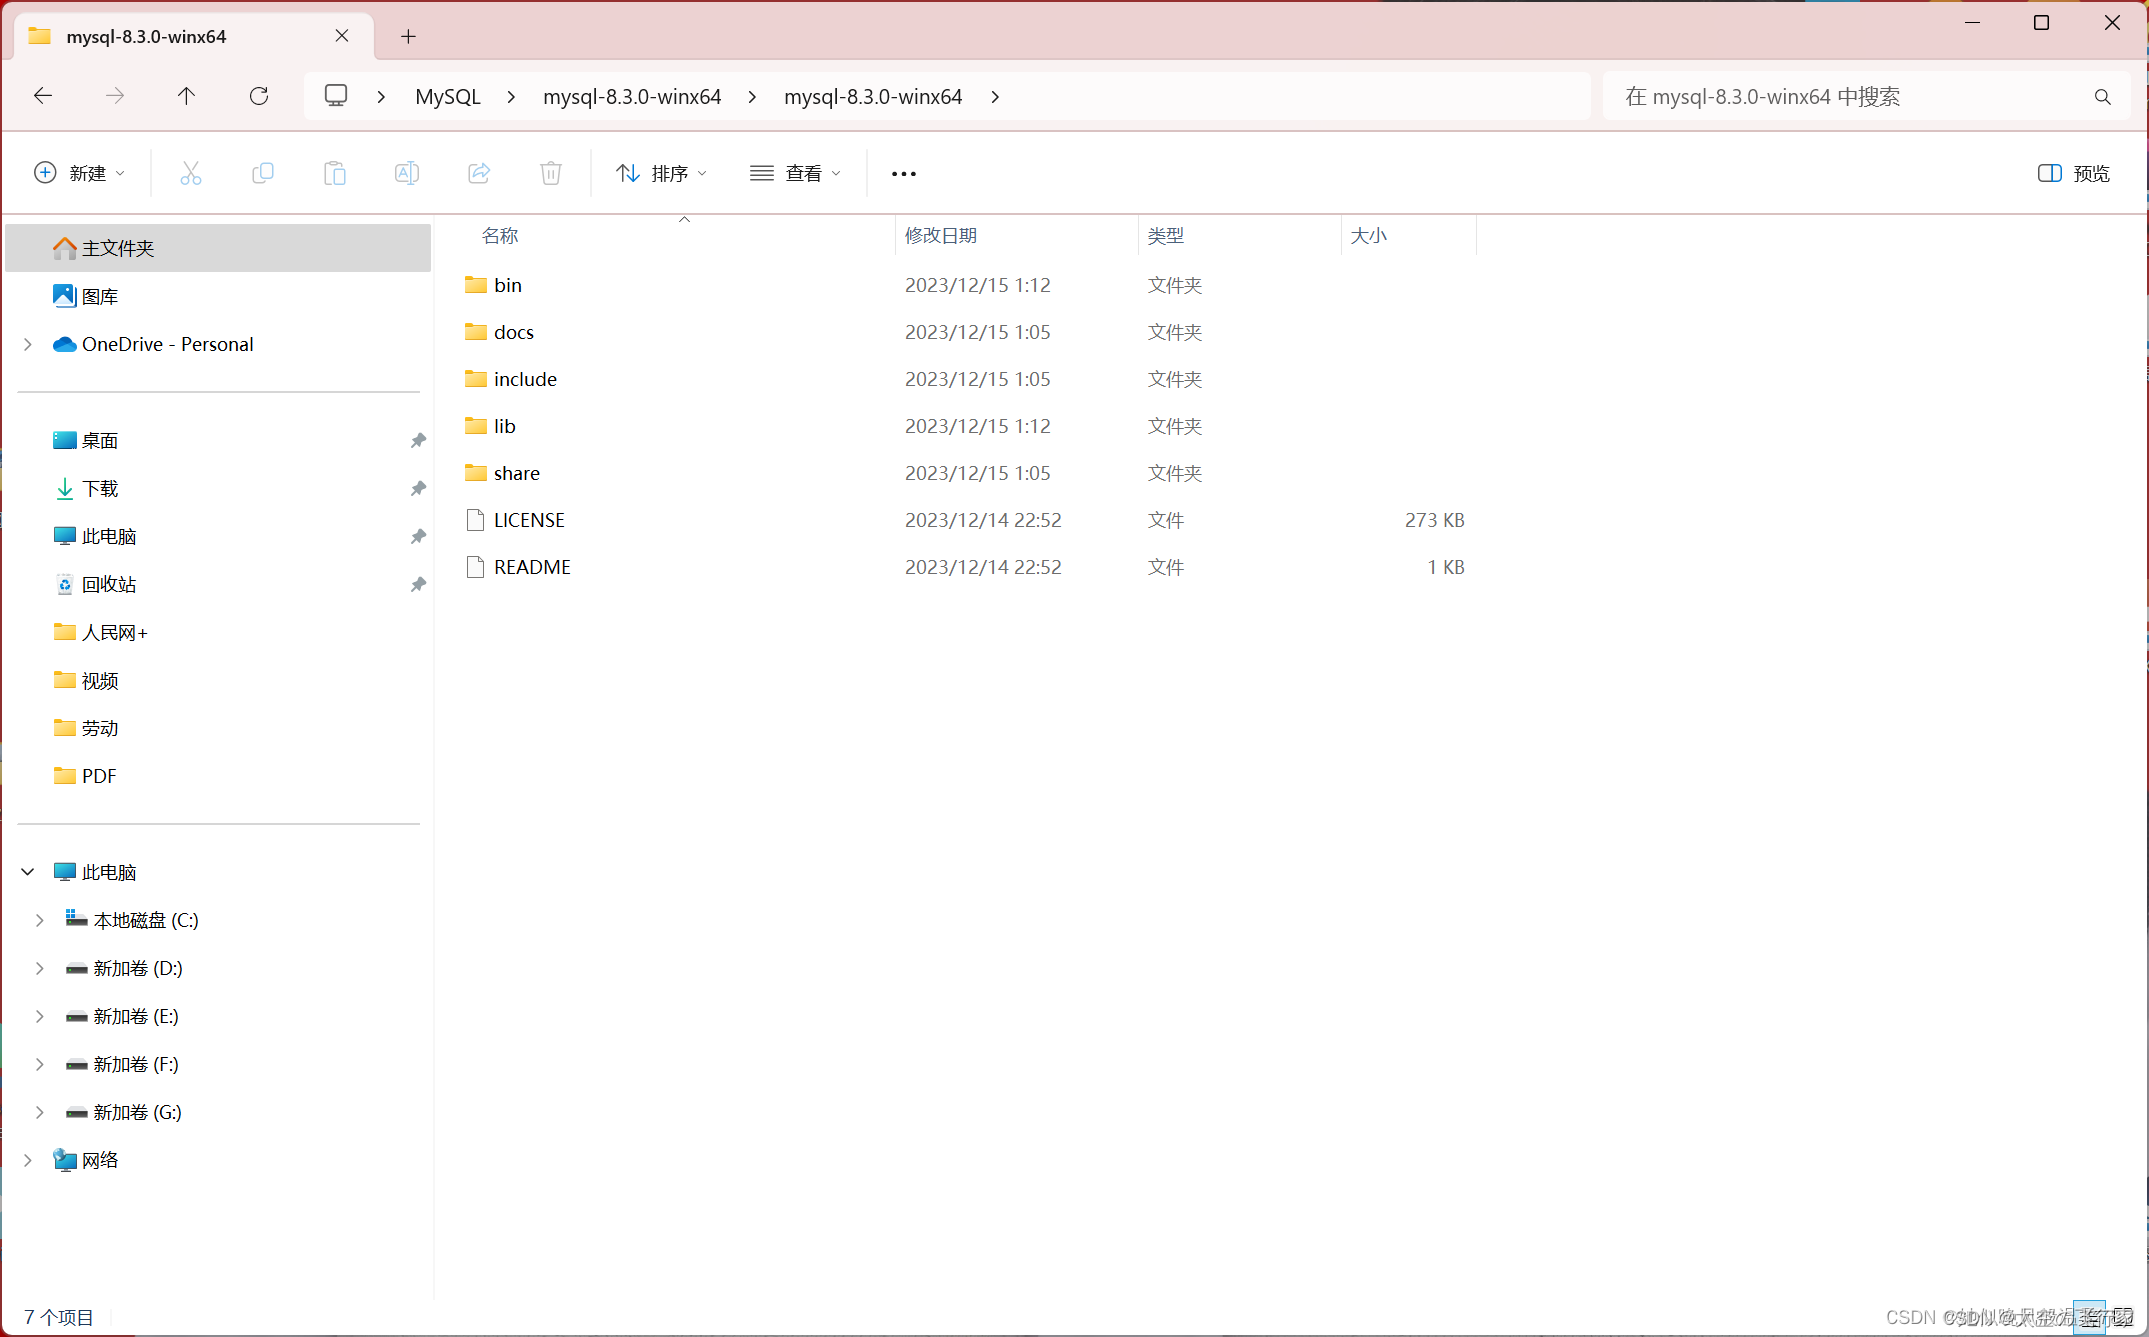Sort by 修改日期 column header

(941, 236)
